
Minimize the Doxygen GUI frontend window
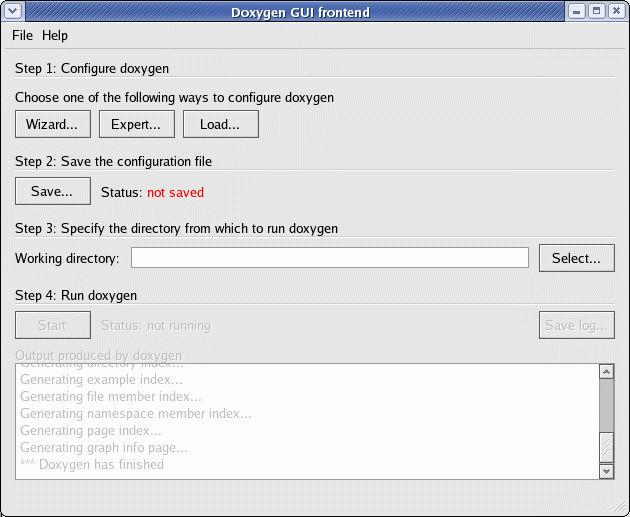(577, 11)
